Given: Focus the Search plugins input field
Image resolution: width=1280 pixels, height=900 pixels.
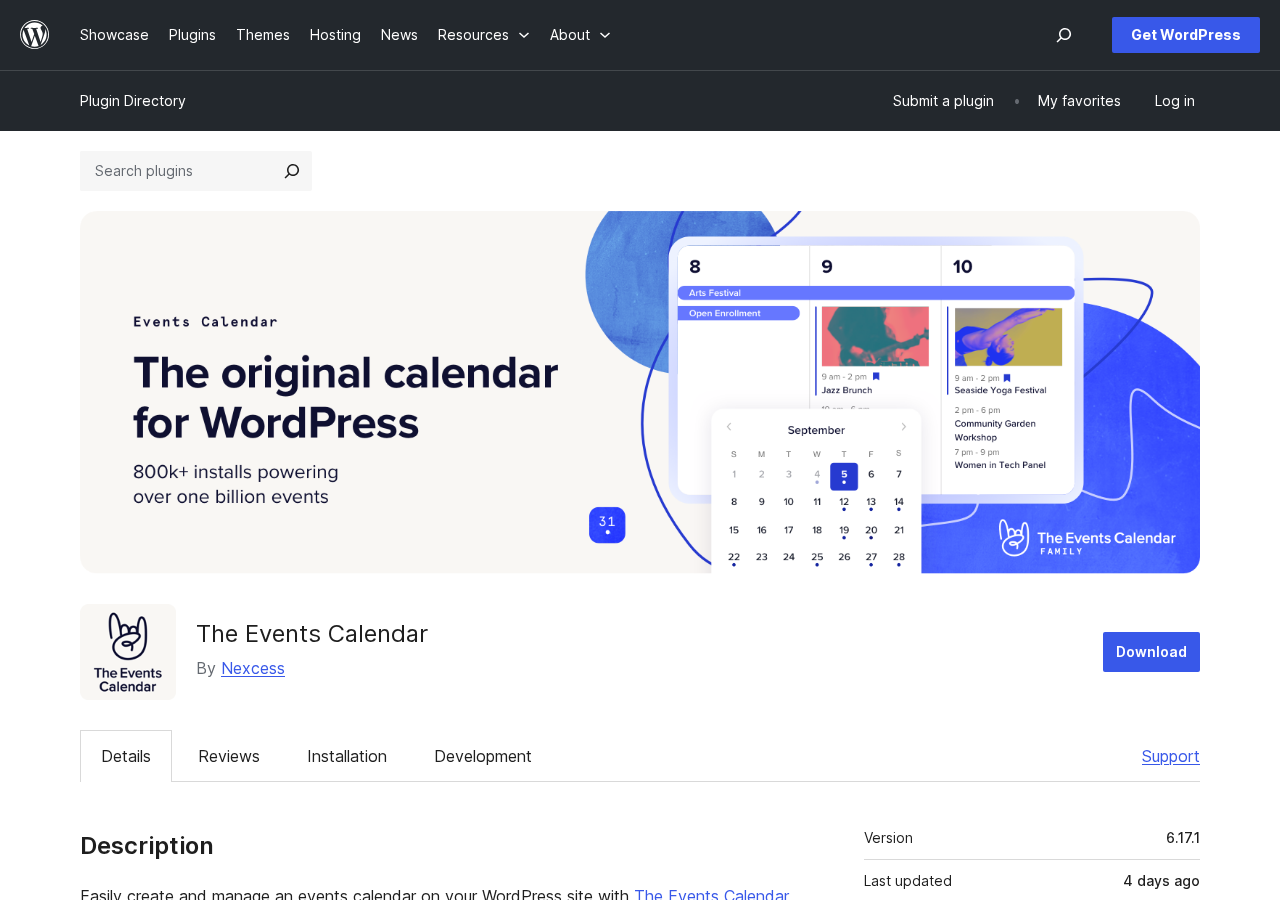Looking at the screenshot, I should (176, 171).
